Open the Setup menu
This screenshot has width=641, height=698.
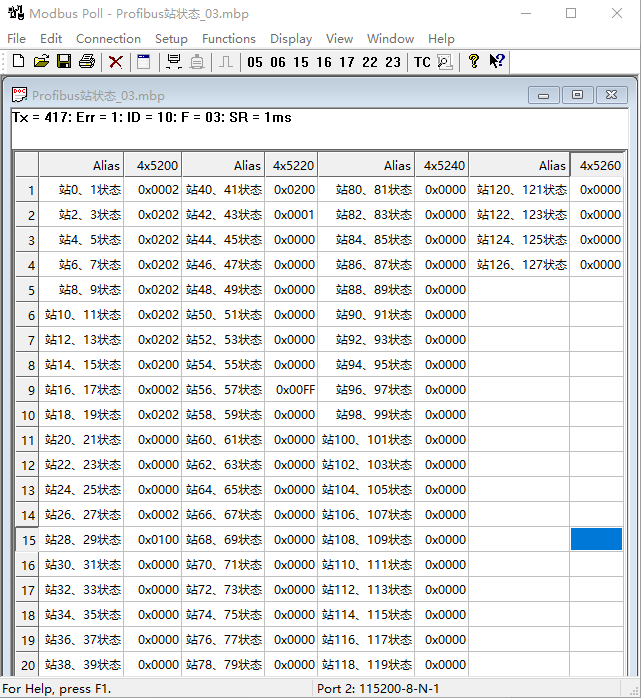(171, 38)
